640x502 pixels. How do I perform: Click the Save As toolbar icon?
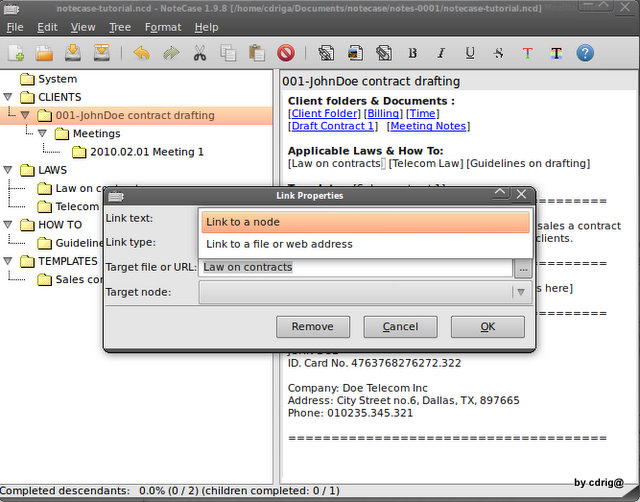coord(101,53)
